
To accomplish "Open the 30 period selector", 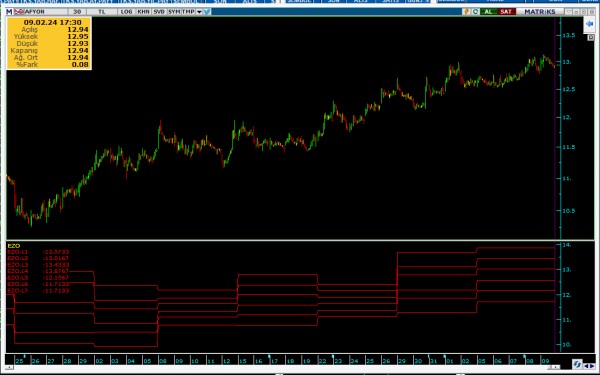I will click(77, 12).
